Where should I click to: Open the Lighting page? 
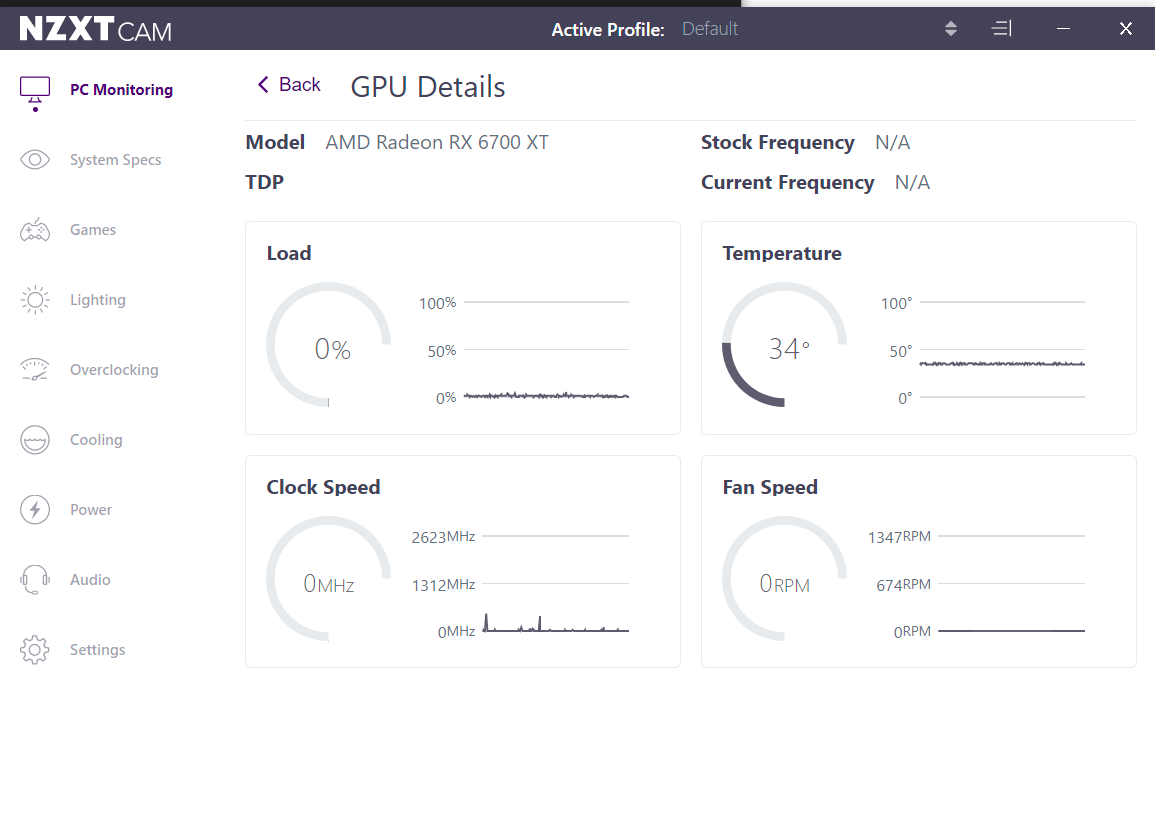click(98, 300)
